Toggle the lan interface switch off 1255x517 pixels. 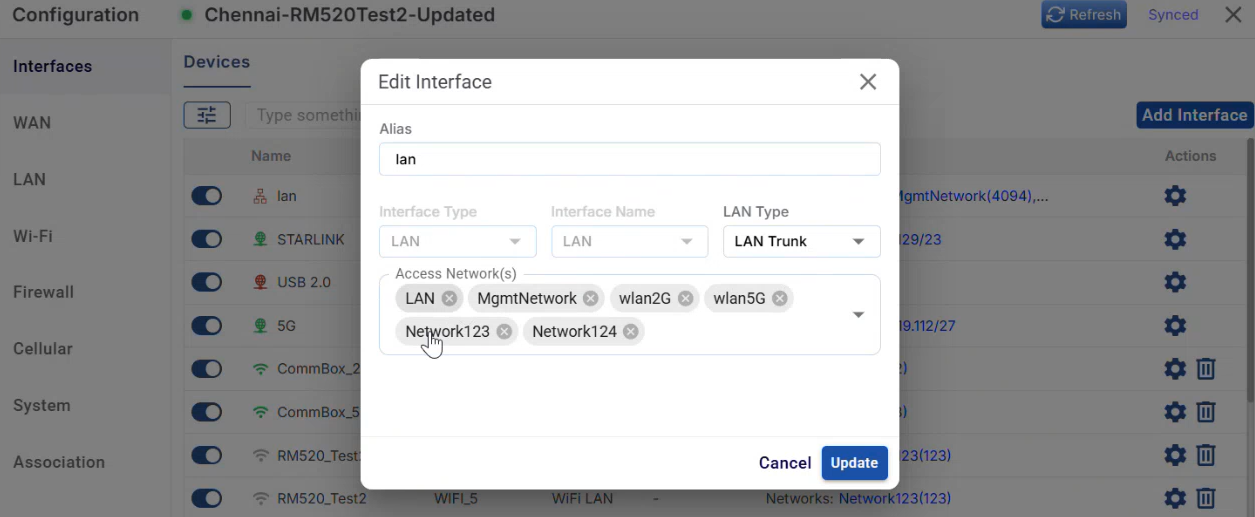206,196
